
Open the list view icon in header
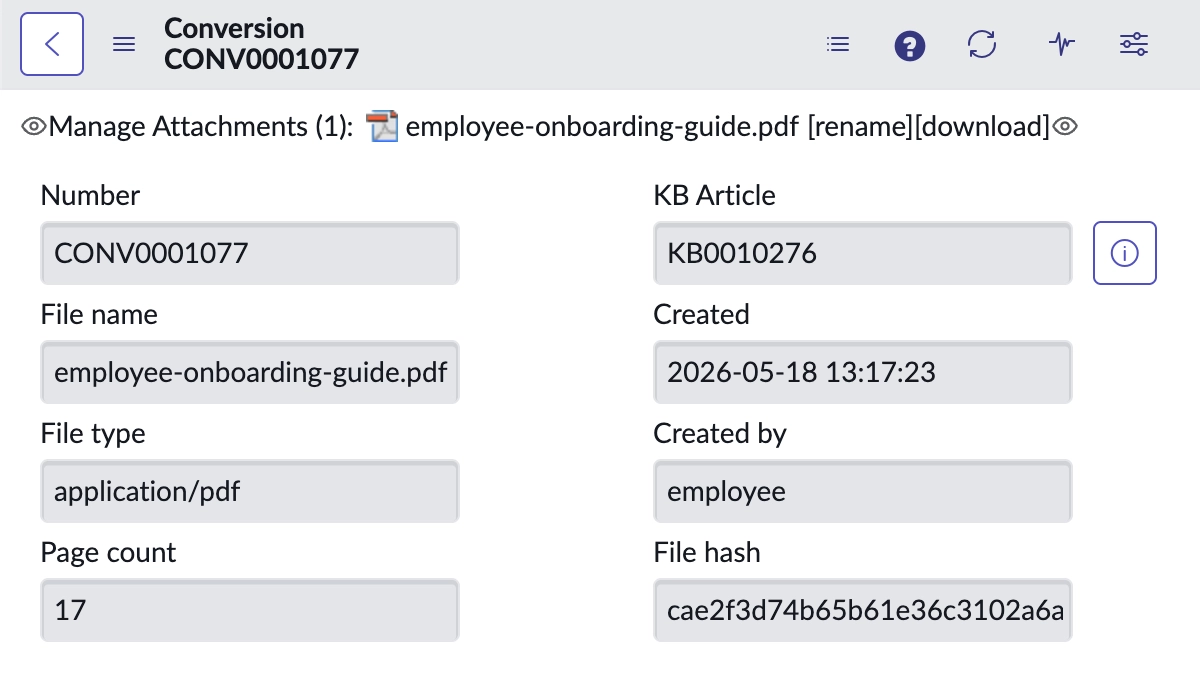coord(838,44)
